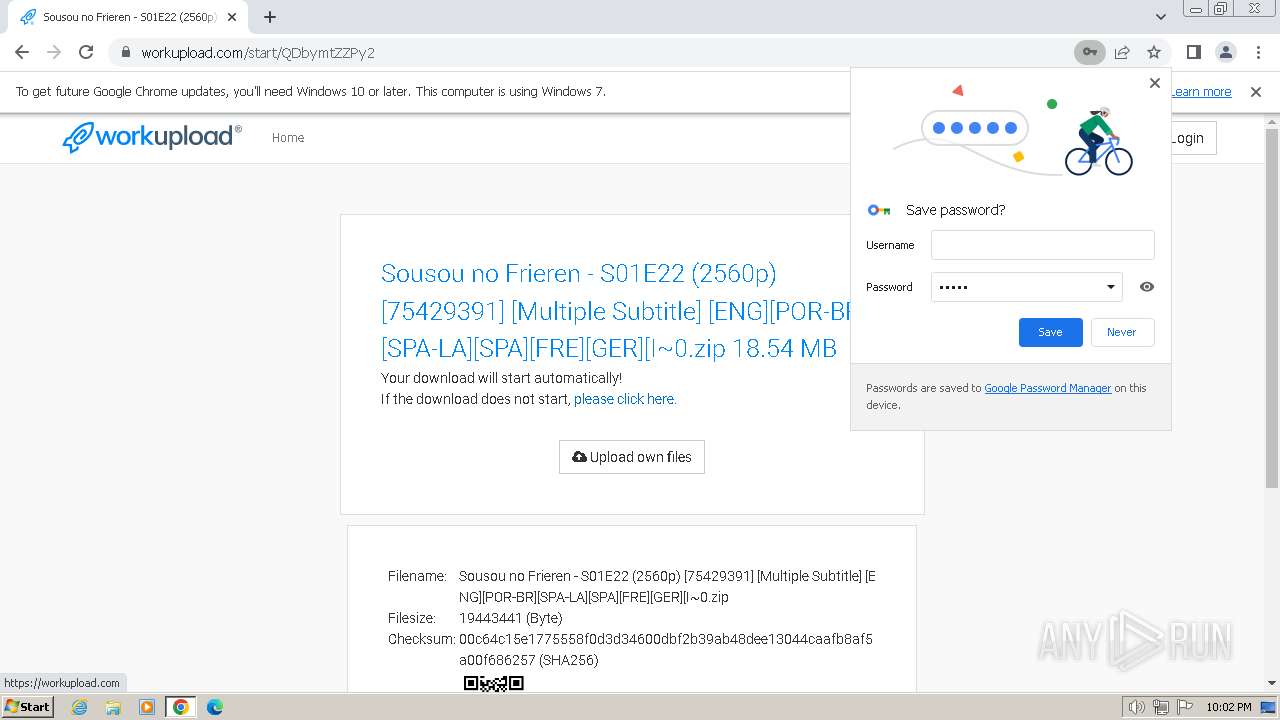Open File Explorer from taskbar
The image size is (1280, 720).
113,707
